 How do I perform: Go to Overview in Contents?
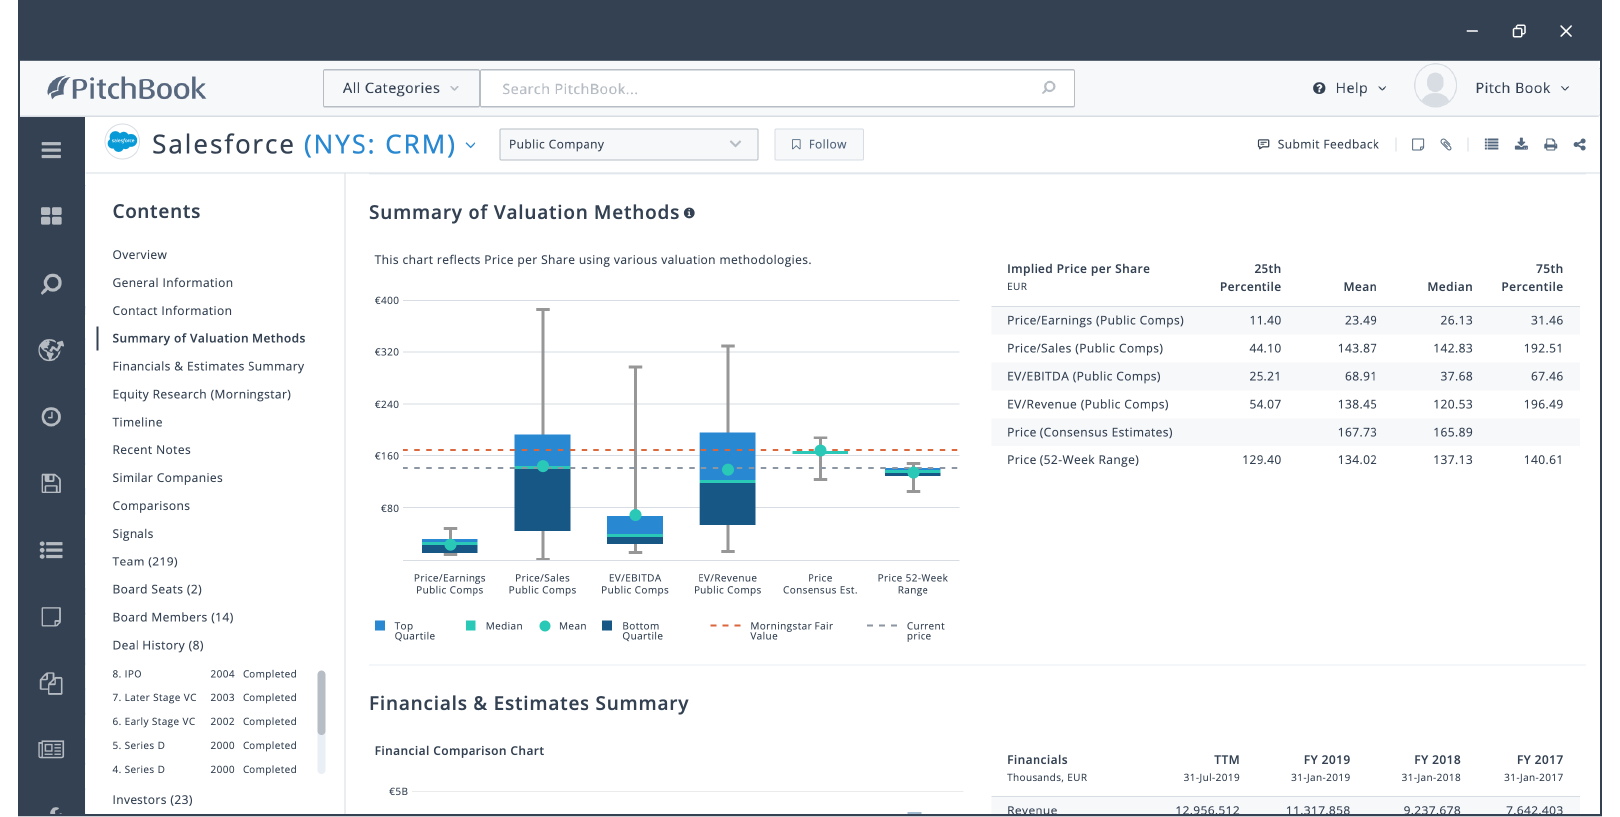click(x=140, y=255)
